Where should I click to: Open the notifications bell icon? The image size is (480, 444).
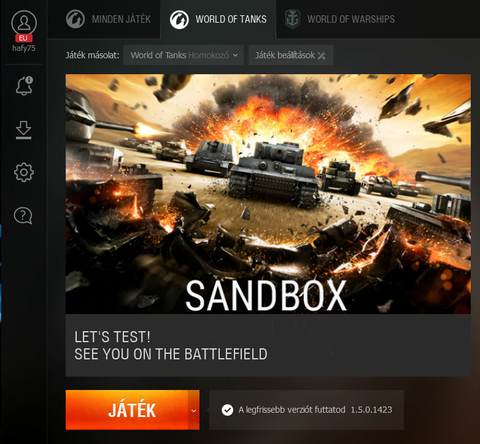click(24, 86)
